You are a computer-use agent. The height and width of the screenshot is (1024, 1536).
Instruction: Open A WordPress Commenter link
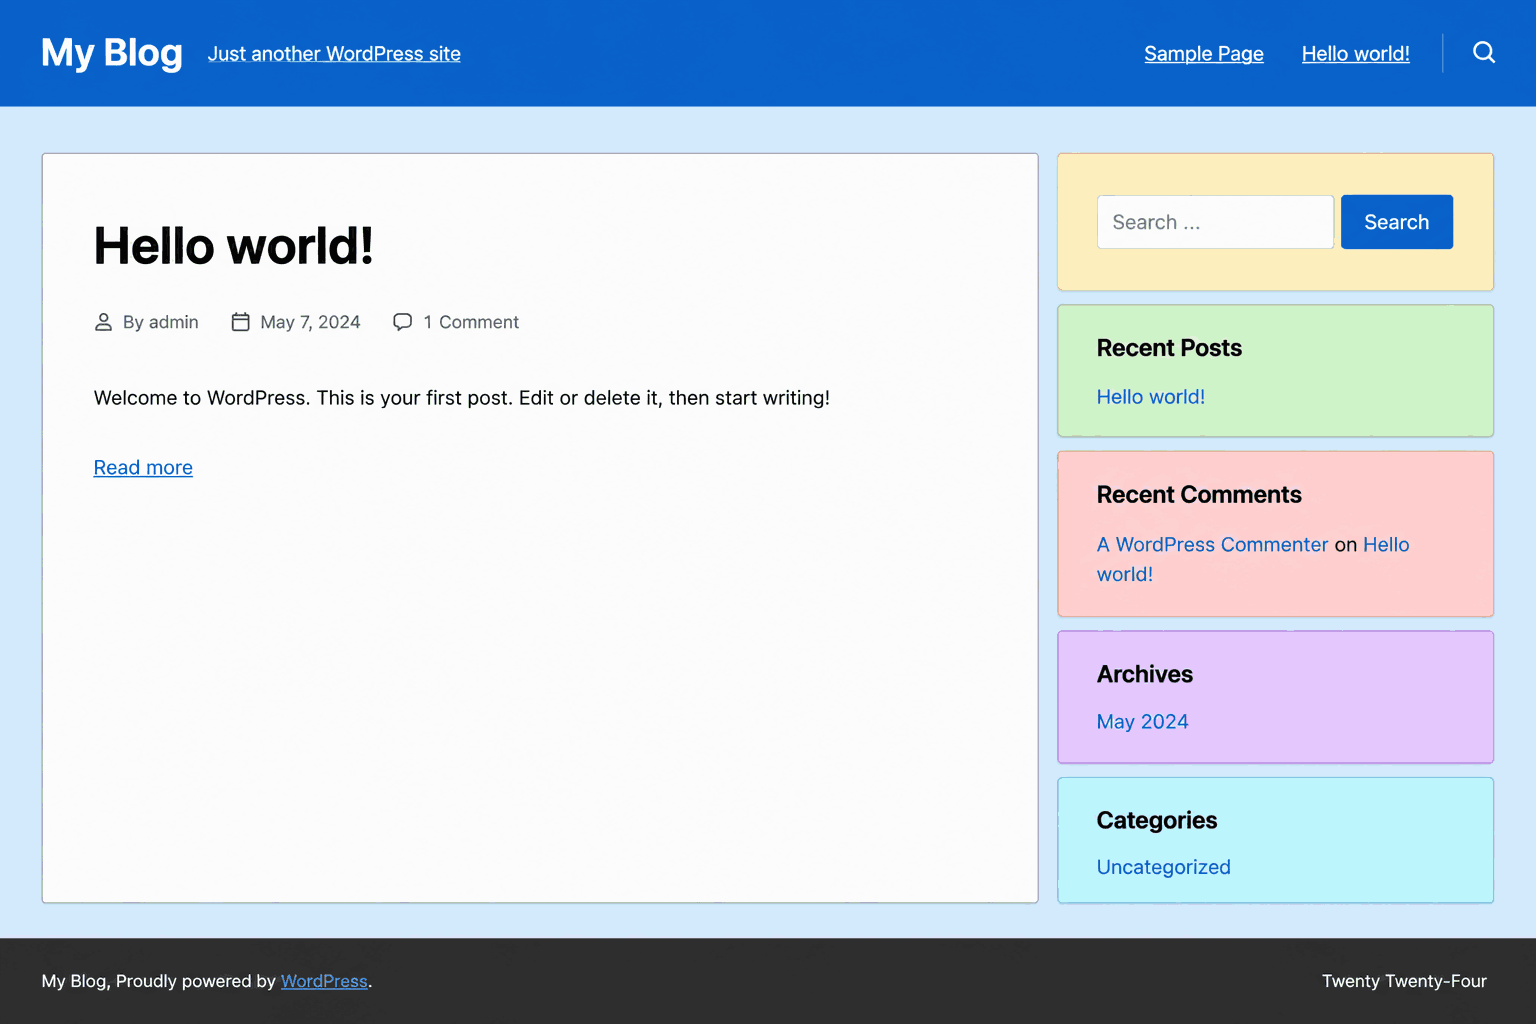(1212, 545)
